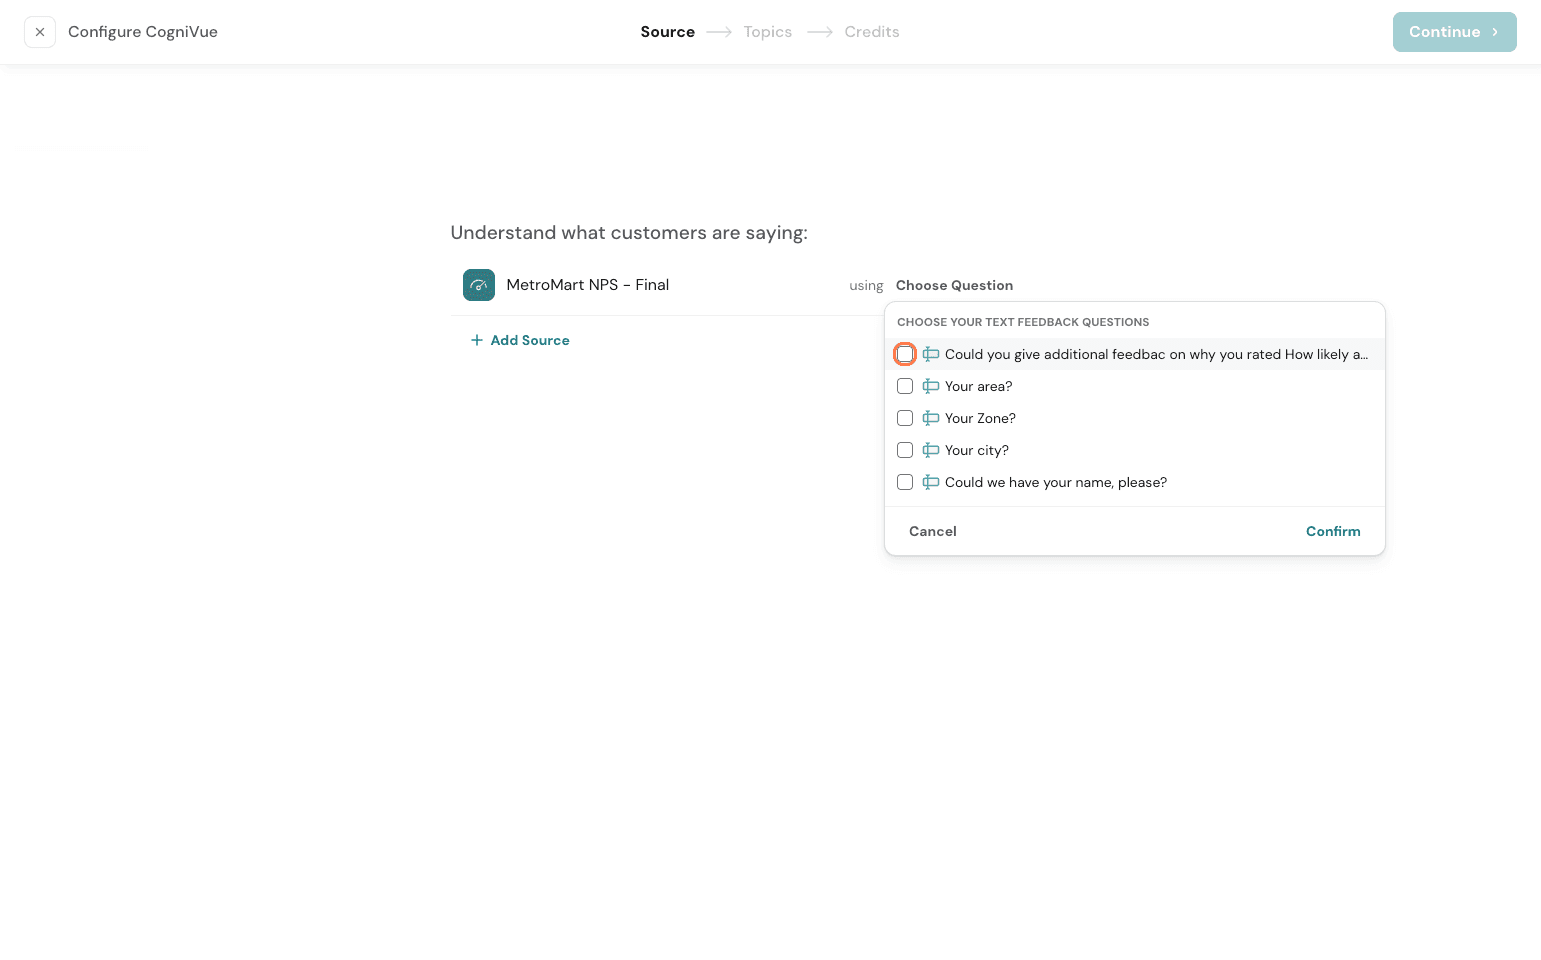Viewport: 1541px width, 960px height.
Task: Click the Continue button
Action: (x=1454, y=32)
